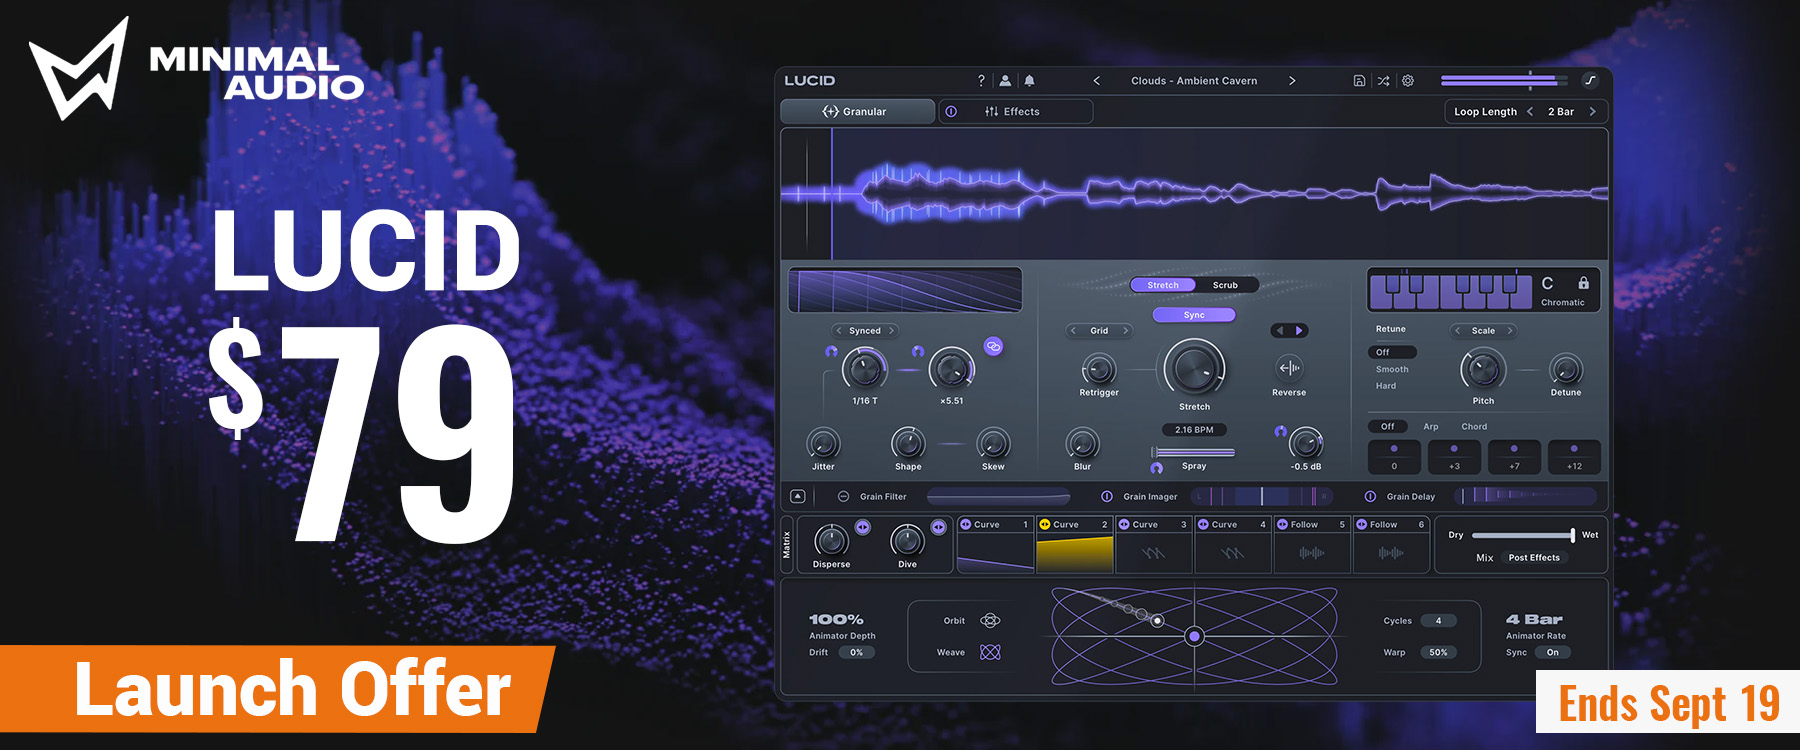Click the modulation icon beside the 1/16 T knob
Screen dimensions: 1800x750
(831, 351)
